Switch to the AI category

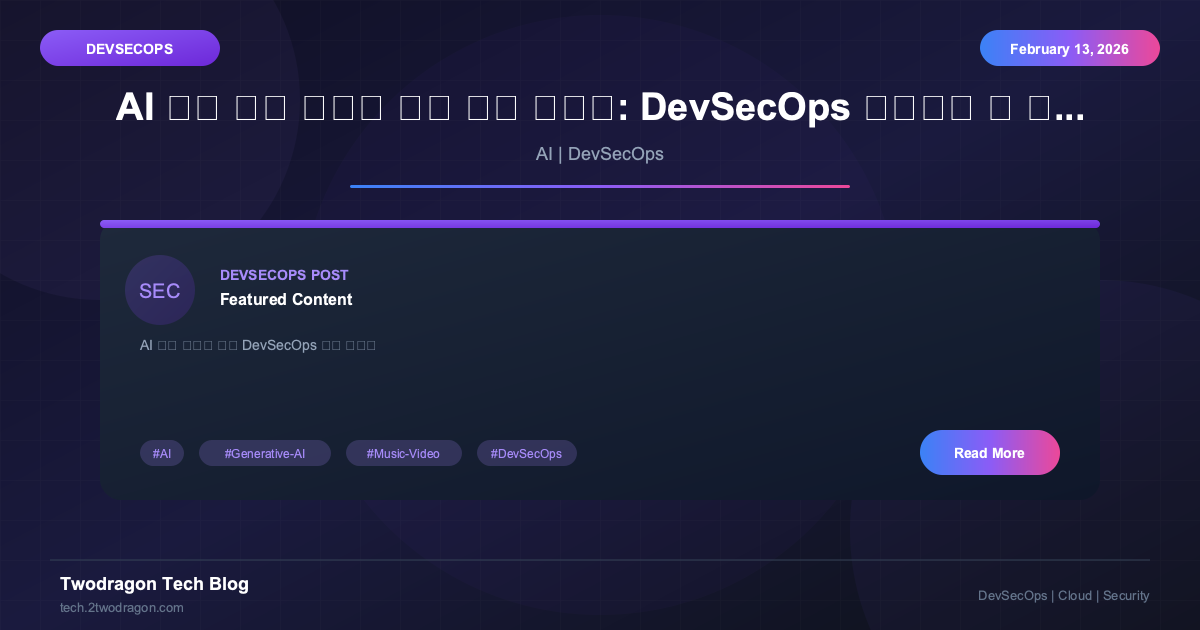click(x=543, y=154)
